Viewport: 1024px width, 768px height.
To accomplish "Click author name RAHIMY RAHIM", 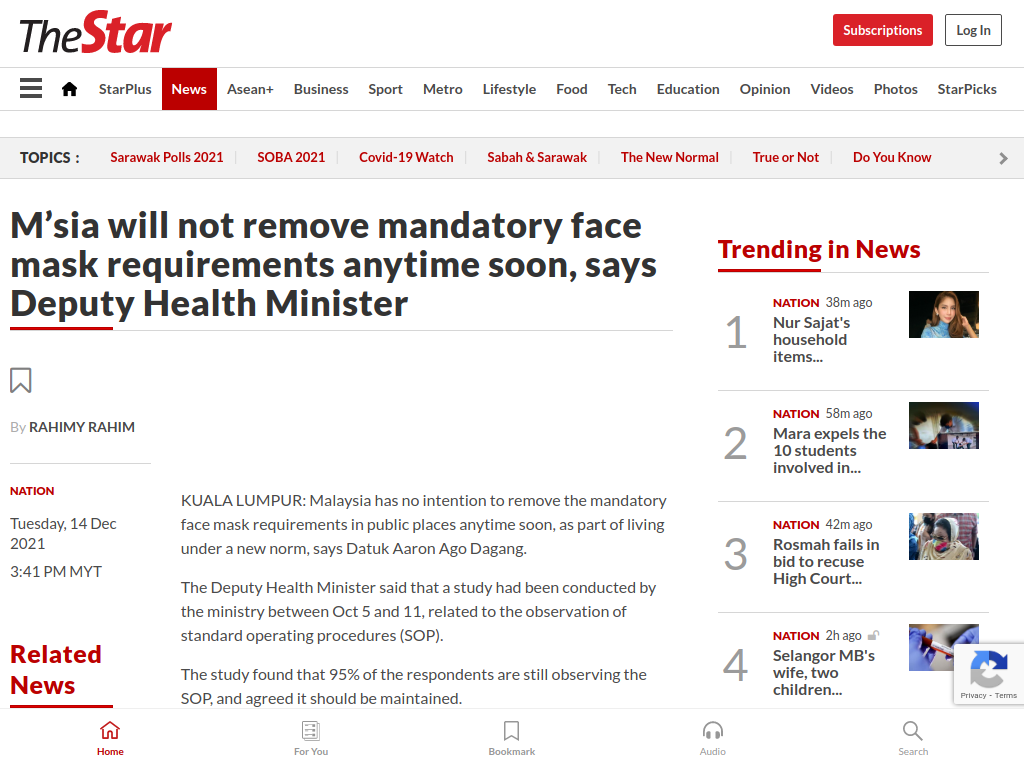I will tap(82, 427).
